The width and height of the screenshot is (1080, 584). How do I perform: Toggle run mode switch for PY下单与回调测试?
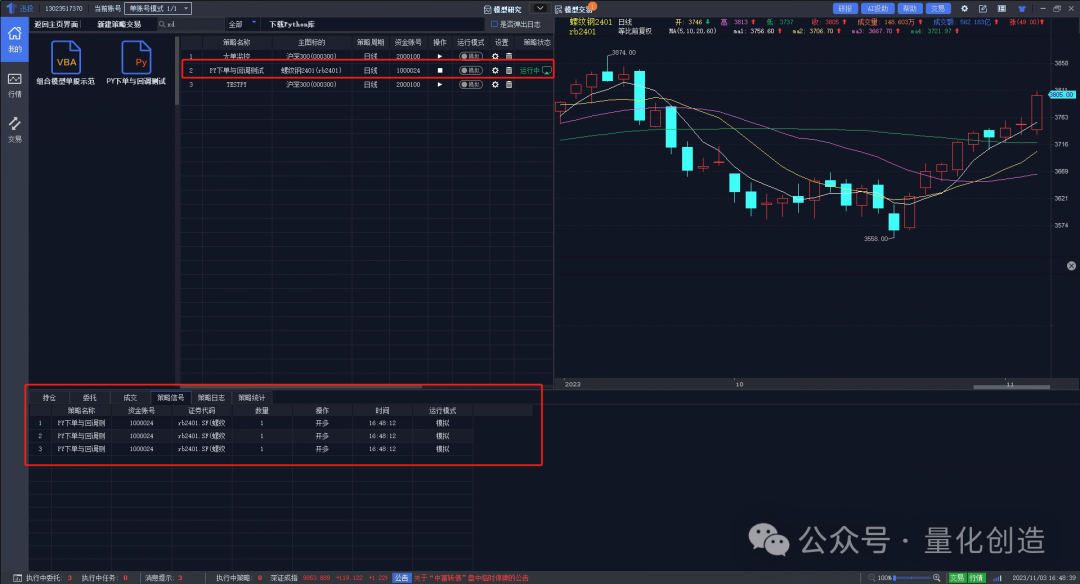click(x=471, y=70)
